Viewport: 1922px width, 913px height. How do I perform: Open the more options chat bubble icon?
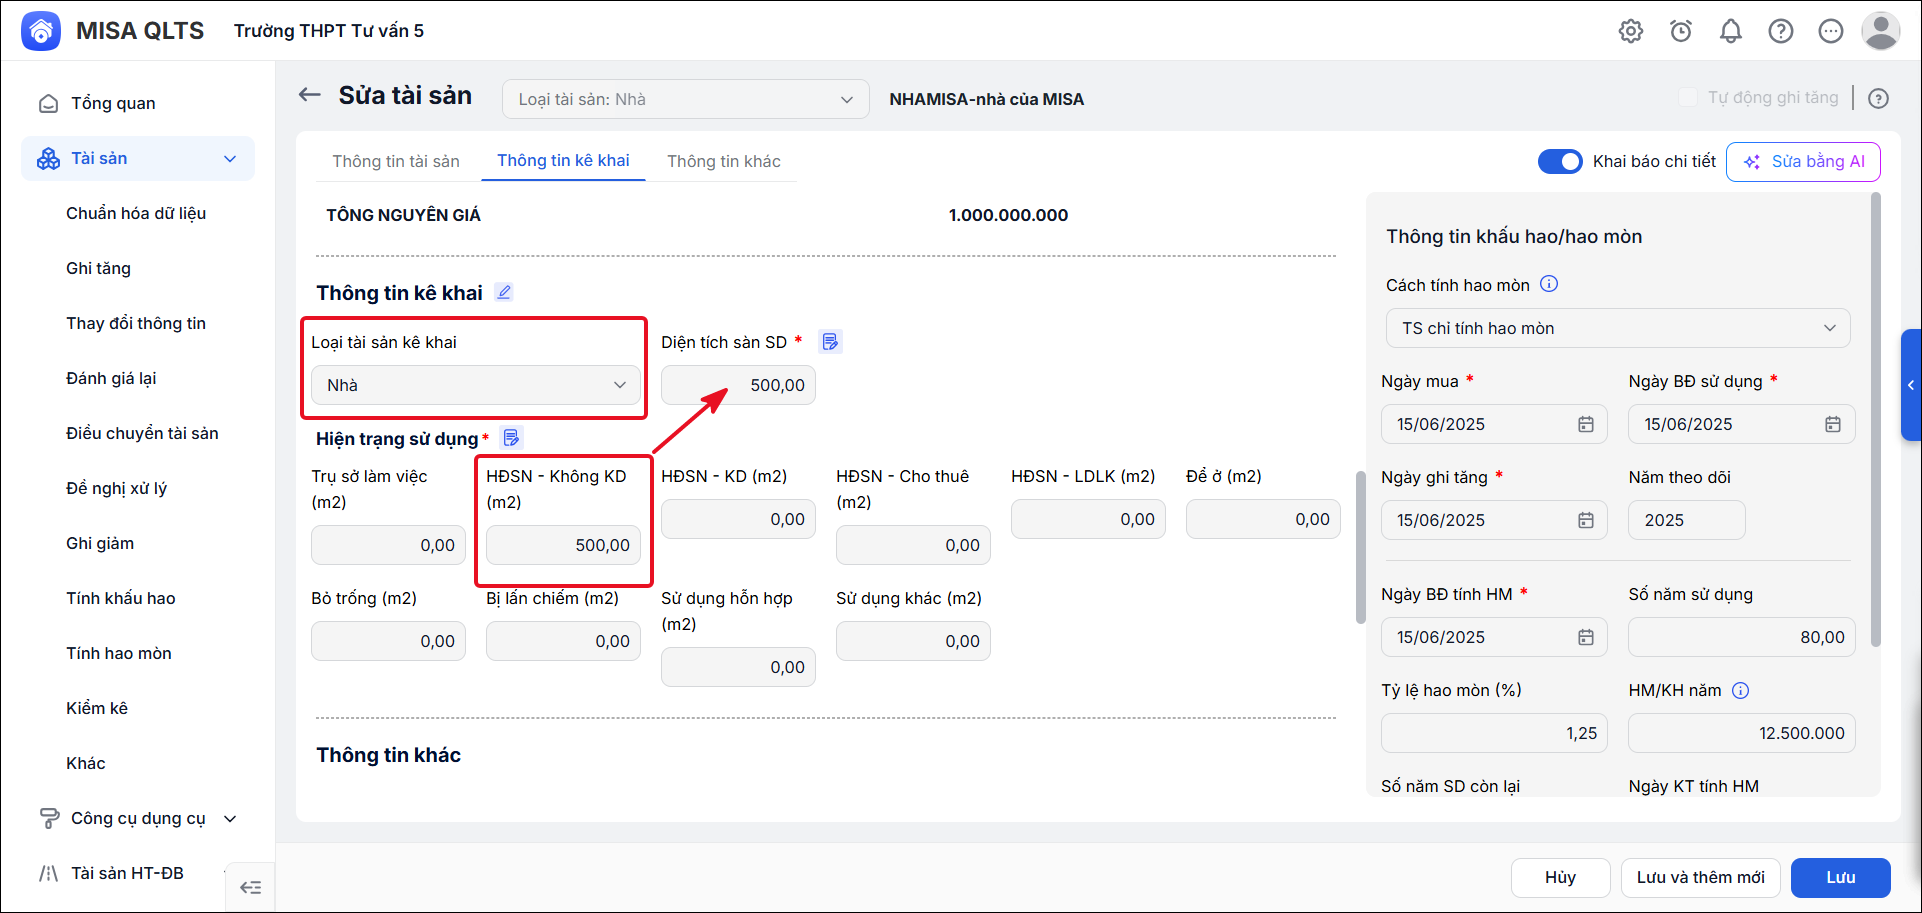pos(1831,31)
